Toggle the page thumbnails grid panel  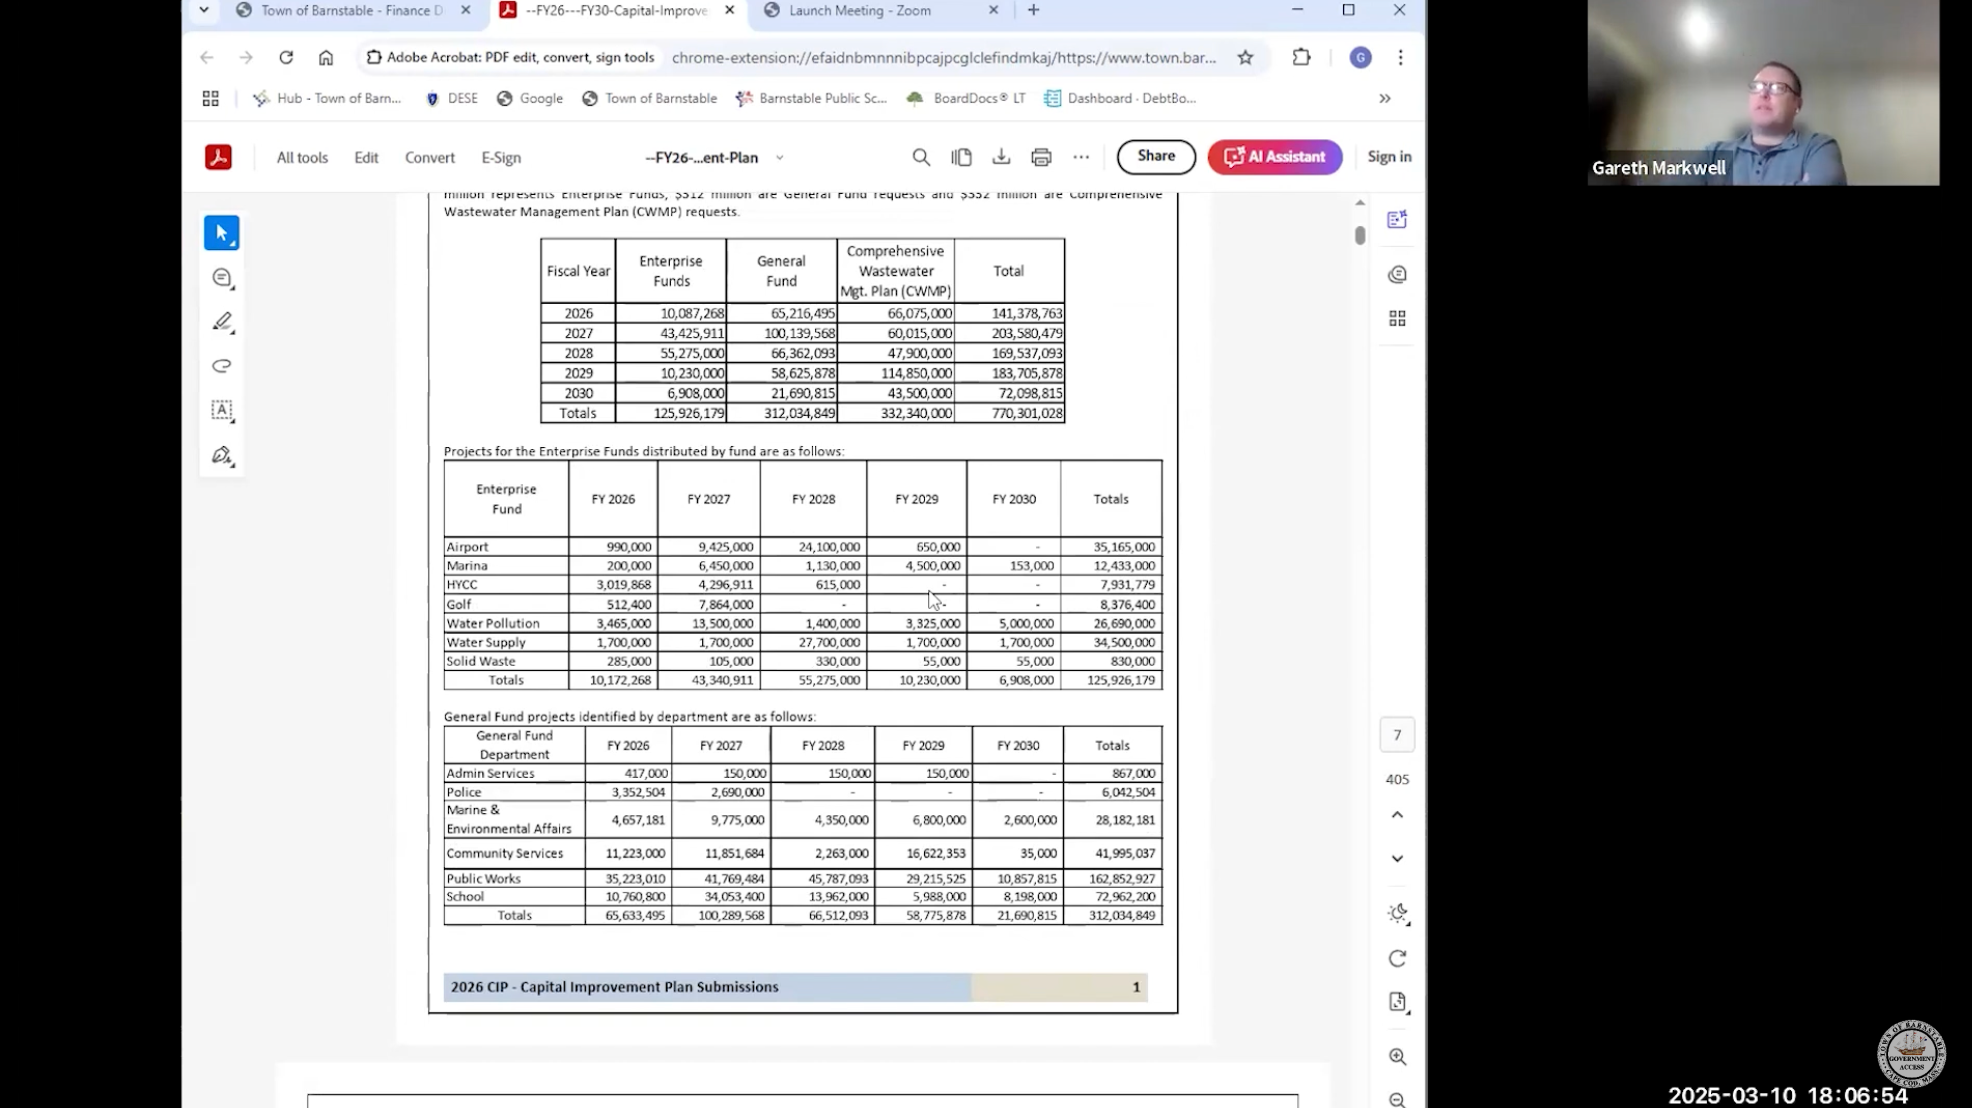point(1397,318)
